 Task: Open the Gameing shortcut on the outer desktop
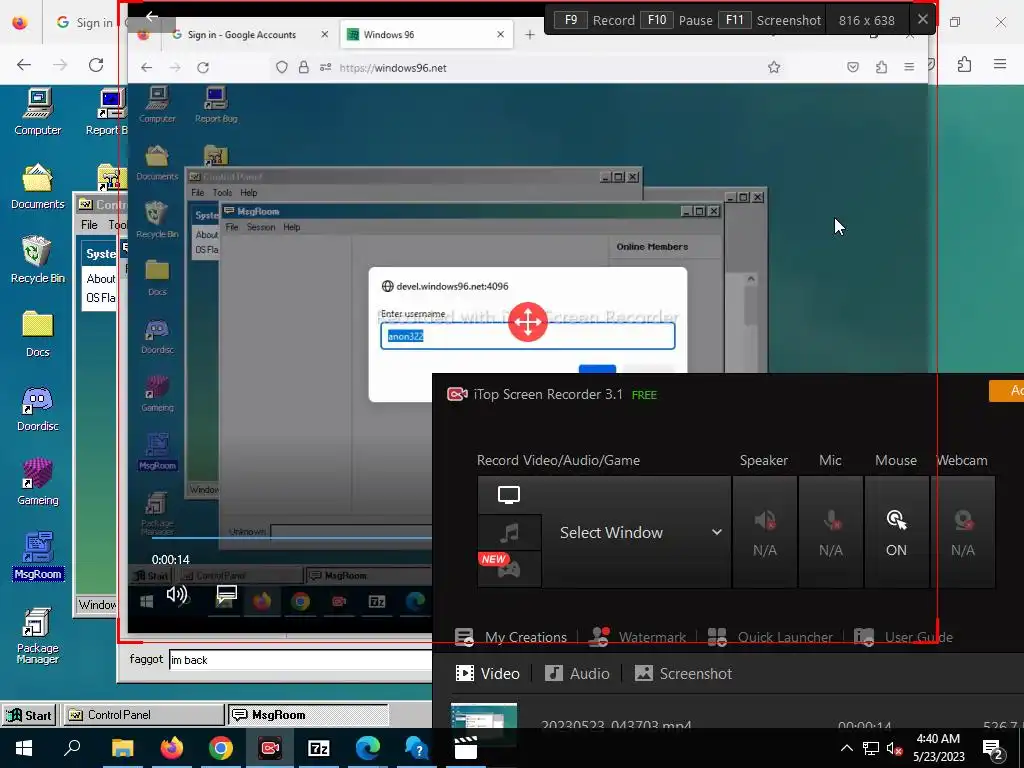(x=37, y=482)
